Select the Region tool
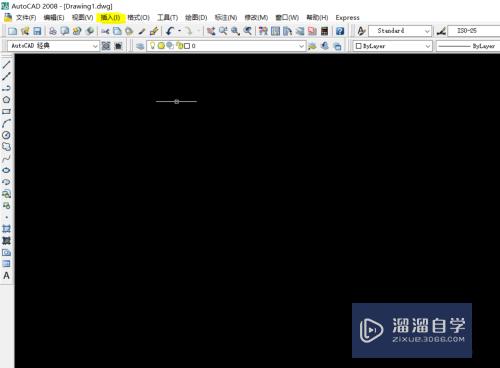This screenshot has height=368, width=500. click(6, 252)
